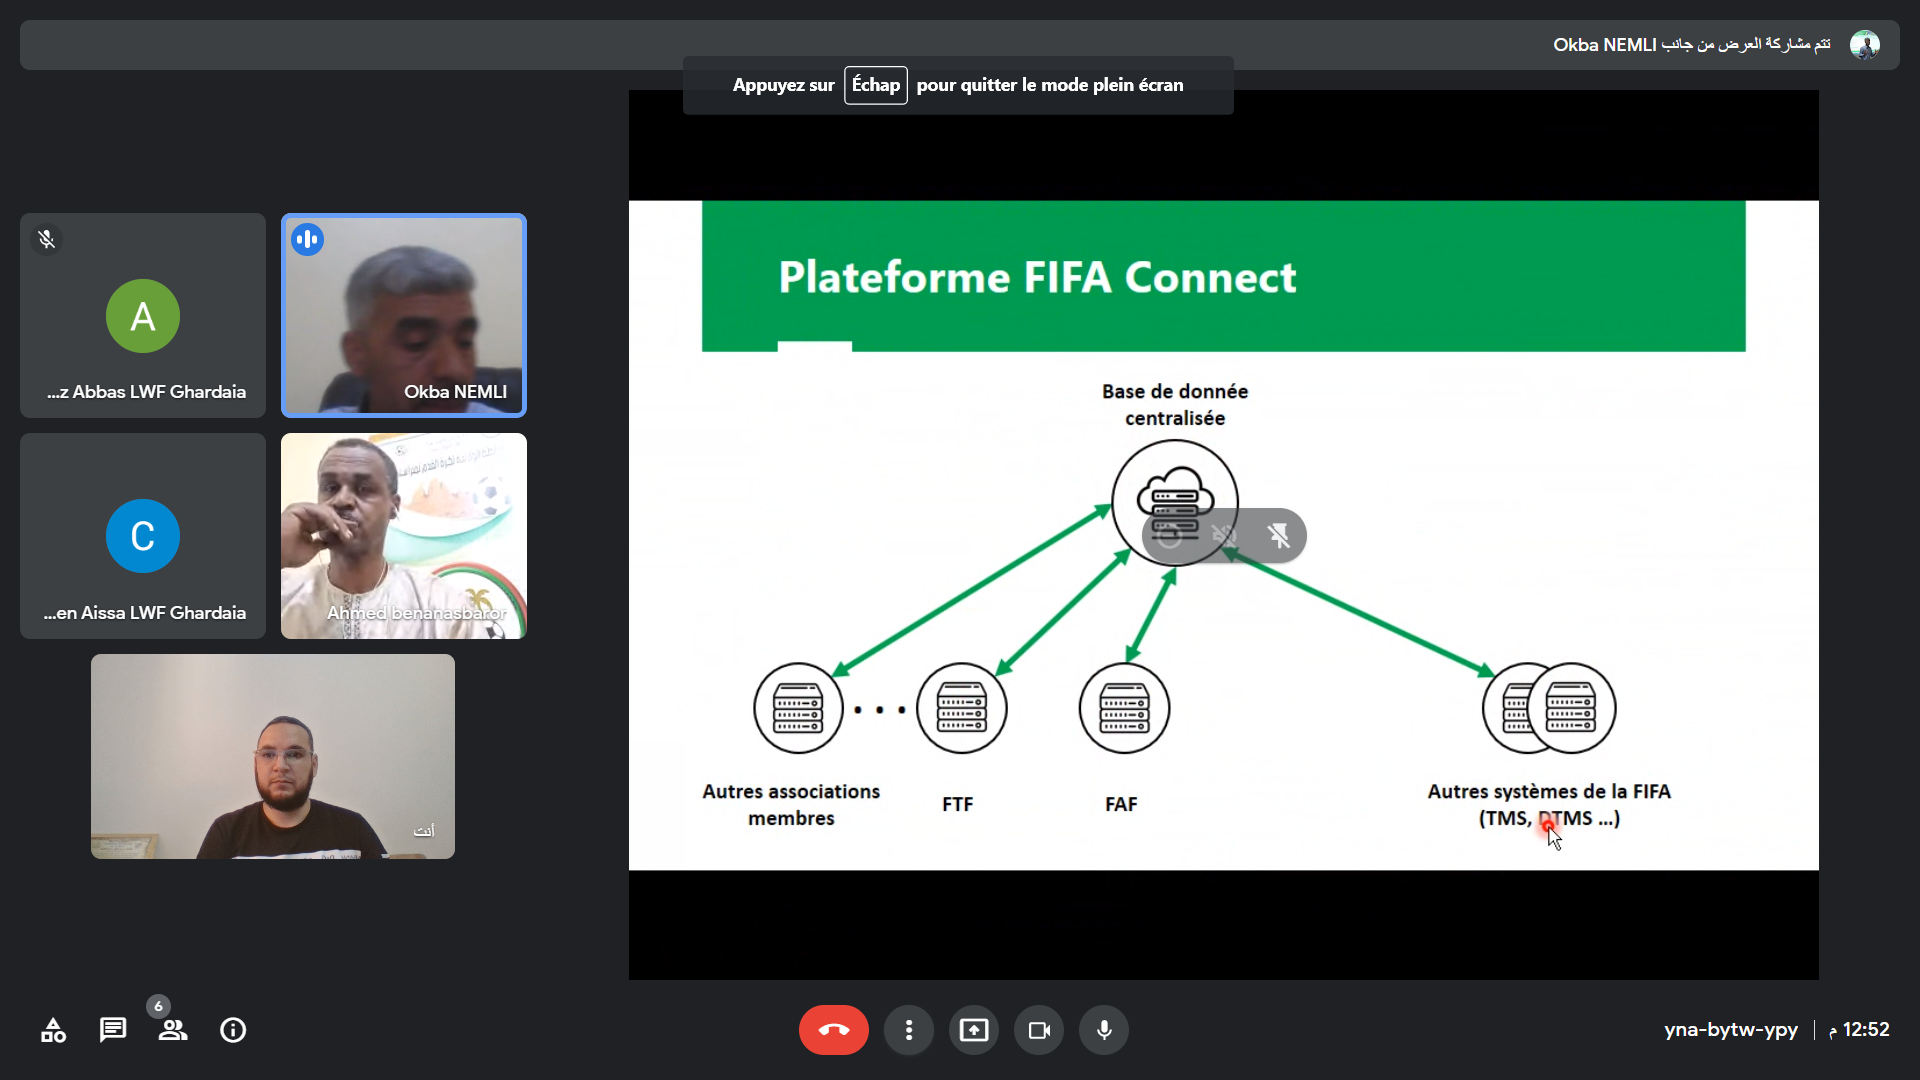Toggle the camera on or off
1920x1080 pixels.
[1039, 1030]
